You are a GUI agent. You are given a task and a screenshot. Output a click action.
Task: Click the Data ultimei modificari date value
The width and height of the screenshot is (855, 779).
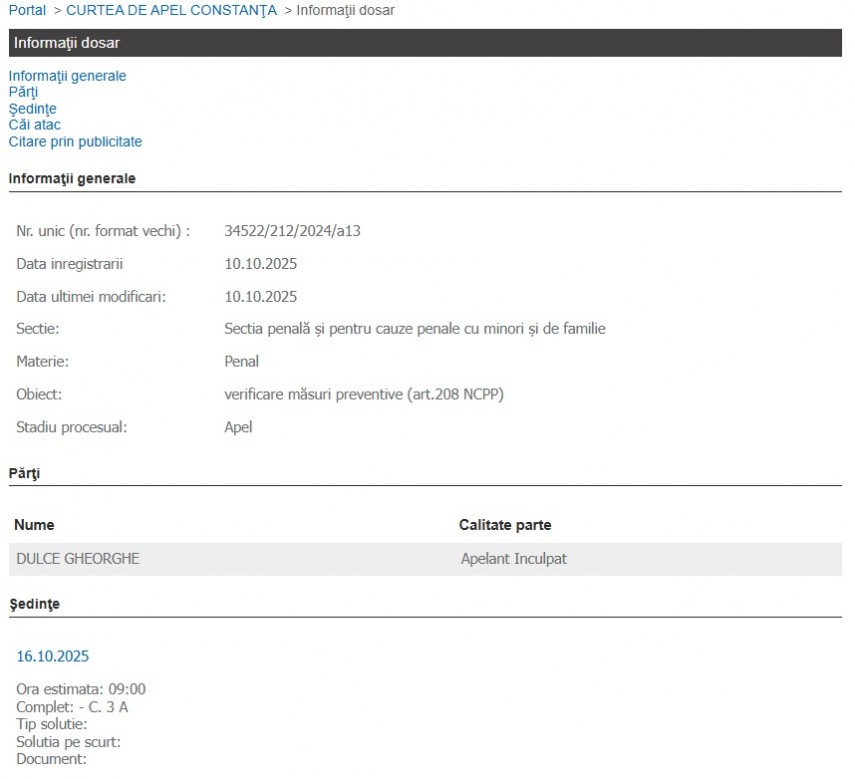[260, 297]
